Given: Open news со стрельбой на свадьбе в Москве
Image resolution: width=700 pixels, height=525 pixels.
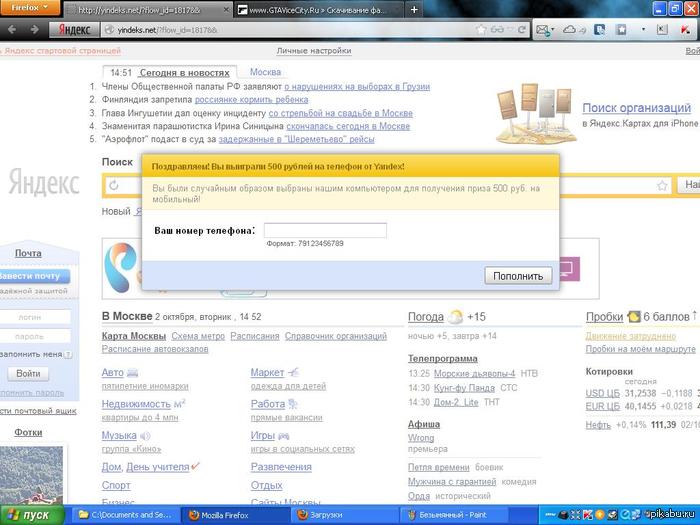Looking at the screenshot, I should pos(341,113).
